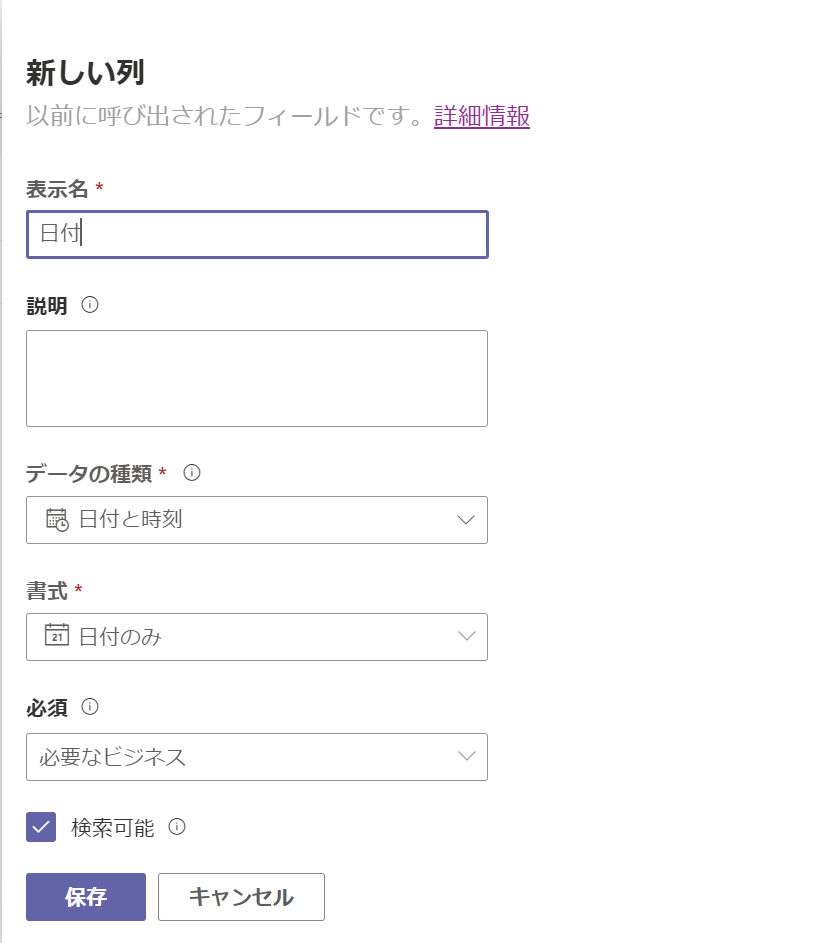Viewport: 820px width, 943px height.
Task: Click the info icon beside データの種類
Action: (x=192, y=472)
